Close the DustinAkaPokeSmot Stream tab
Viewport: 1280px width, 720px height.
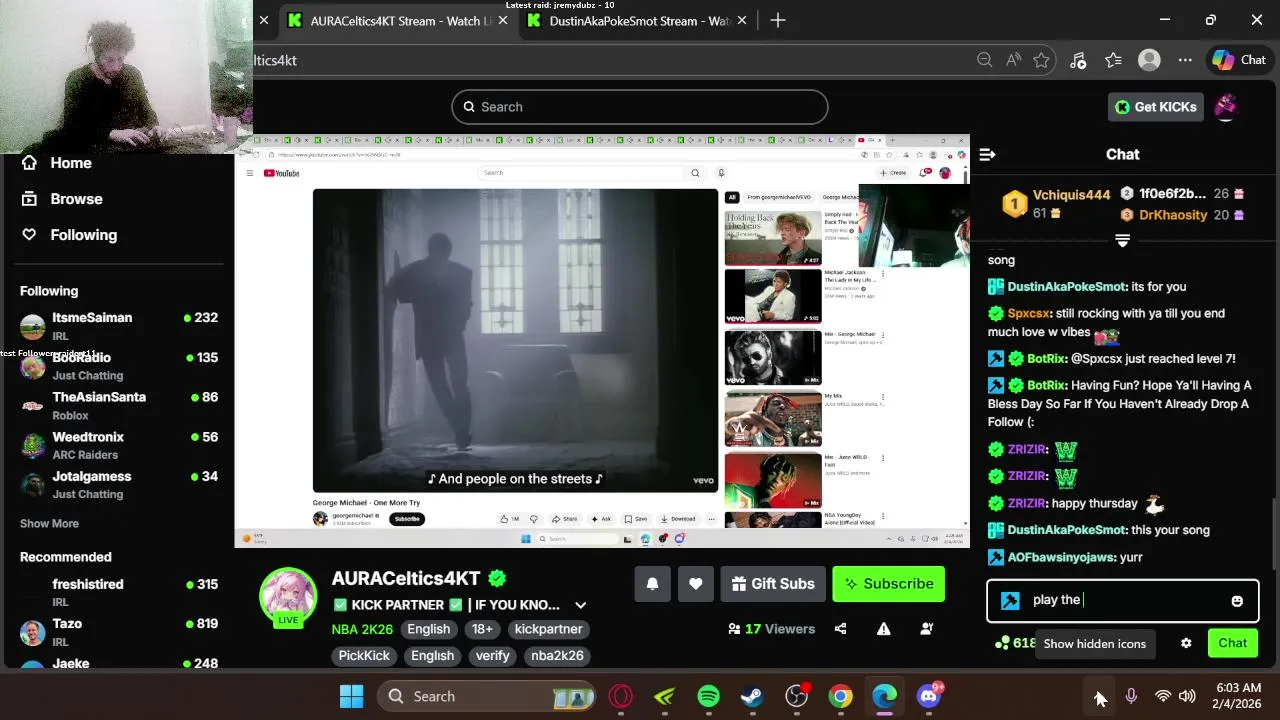742,20
